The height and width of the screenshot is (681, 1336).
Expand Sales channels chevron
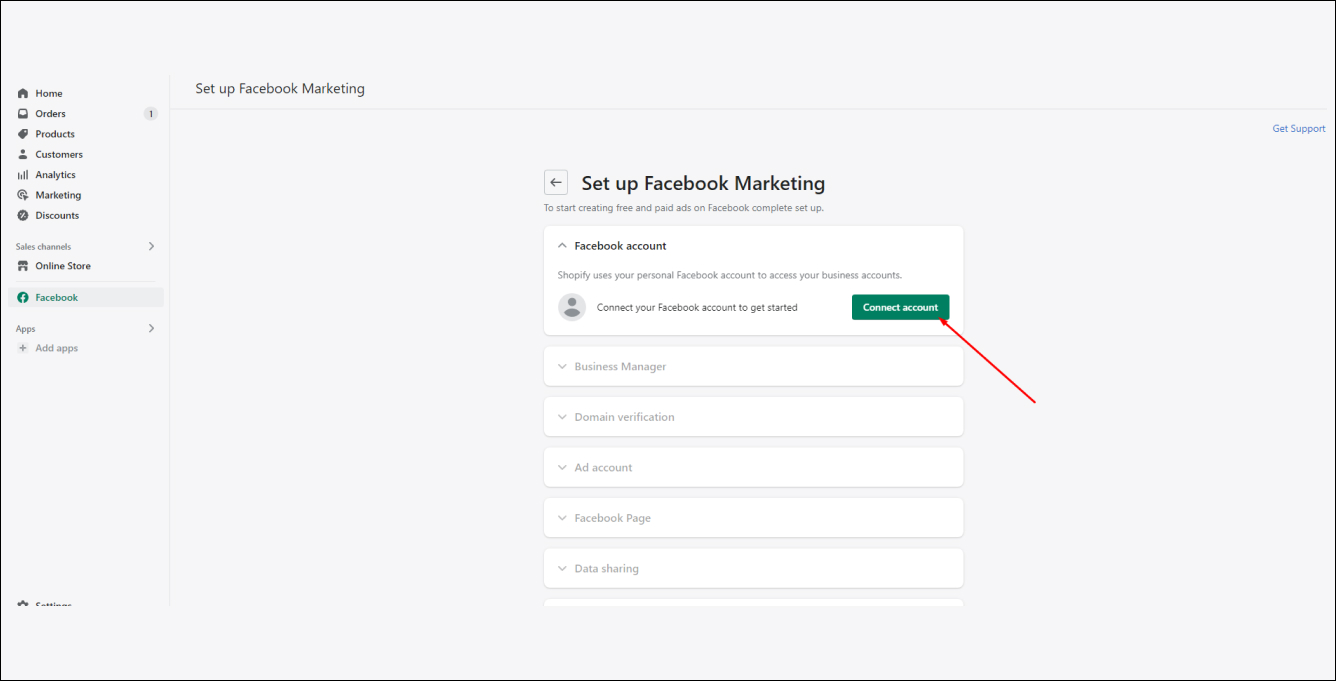point(152,246)
